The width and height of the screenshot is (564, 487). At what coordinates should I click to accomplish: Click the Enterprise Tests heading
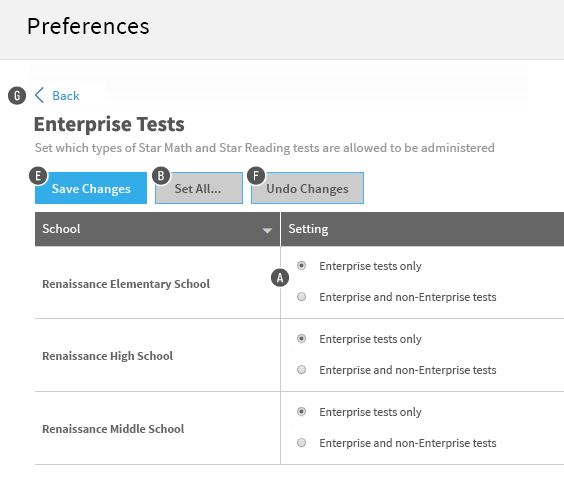tap(109, 124)
